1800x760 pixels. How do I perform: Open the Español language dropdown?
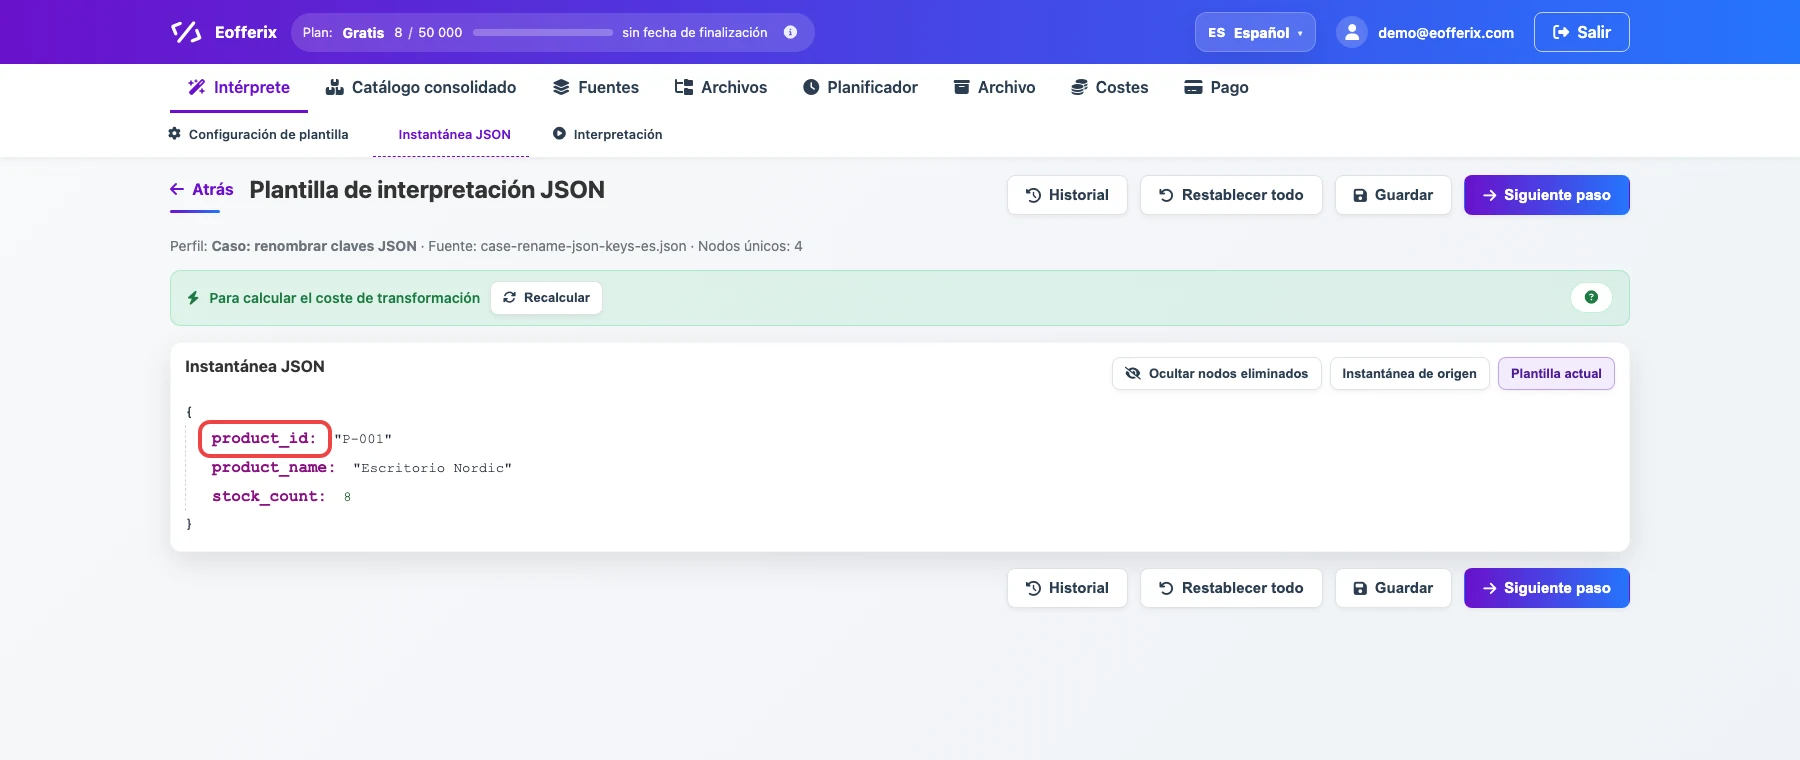1255,32
